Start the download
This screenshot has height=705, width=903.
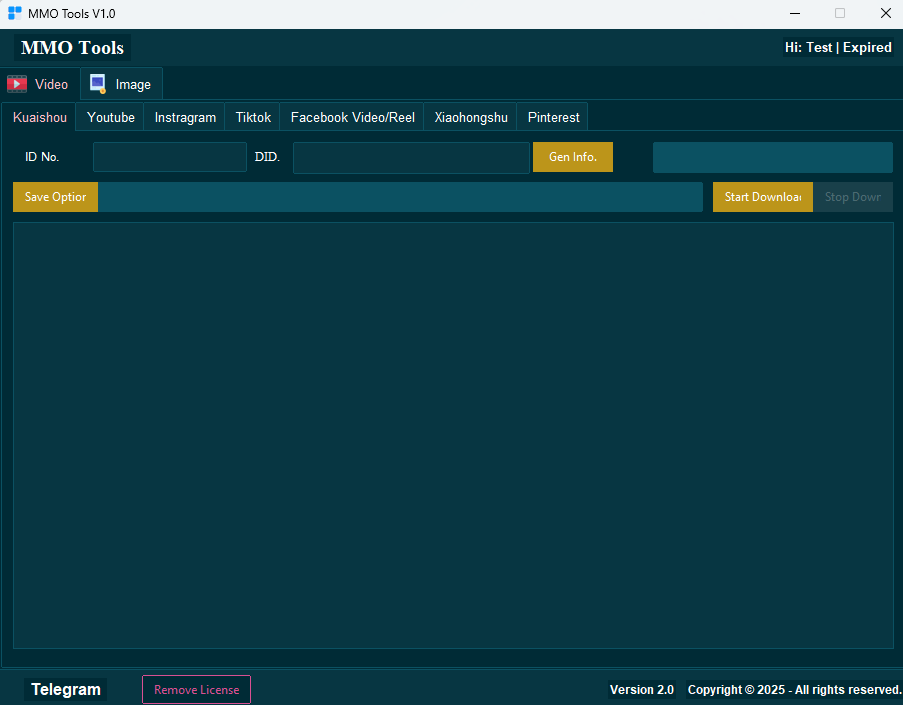click(762, 197)
